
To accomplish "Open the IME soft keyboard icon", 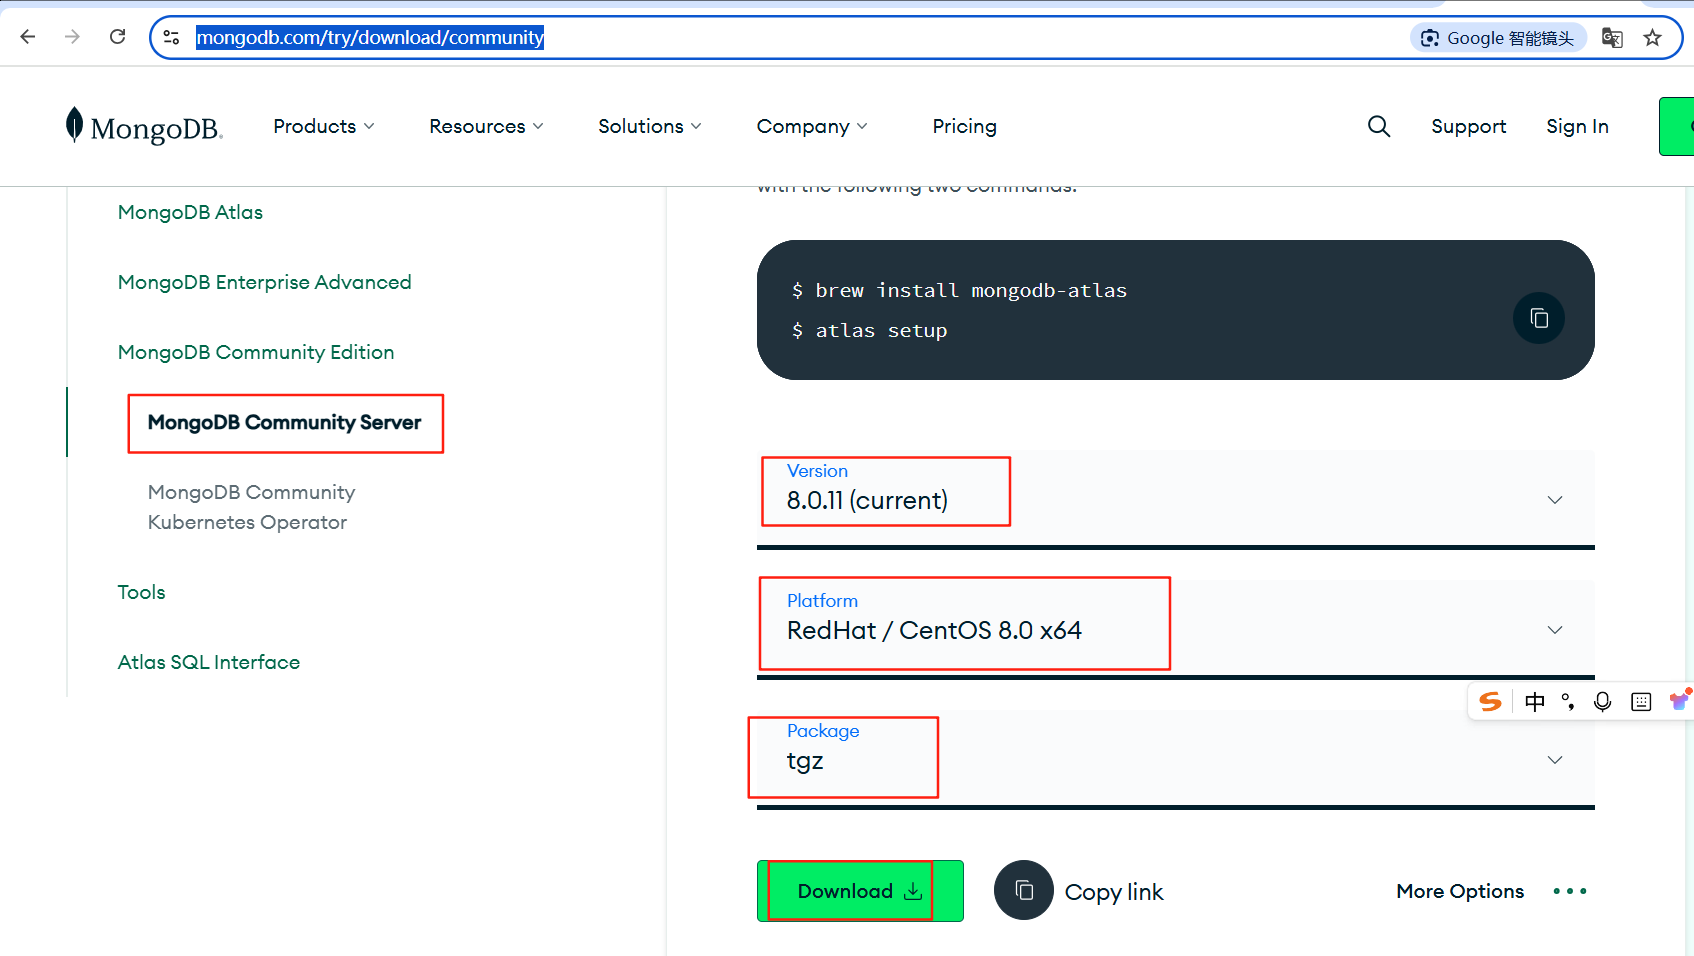I will [x=1641, y=702].
